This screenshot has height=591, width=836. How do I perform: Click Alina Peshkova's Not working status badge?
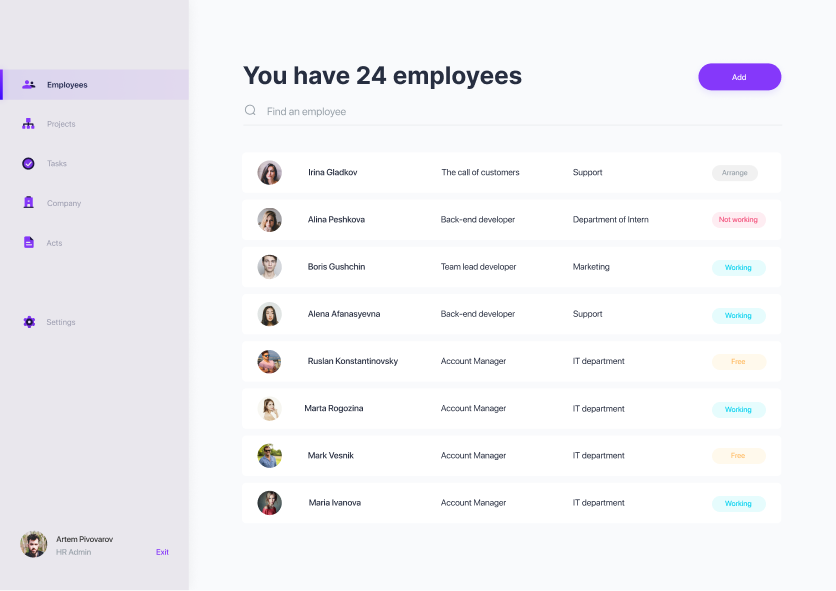(x=738, y=220)
